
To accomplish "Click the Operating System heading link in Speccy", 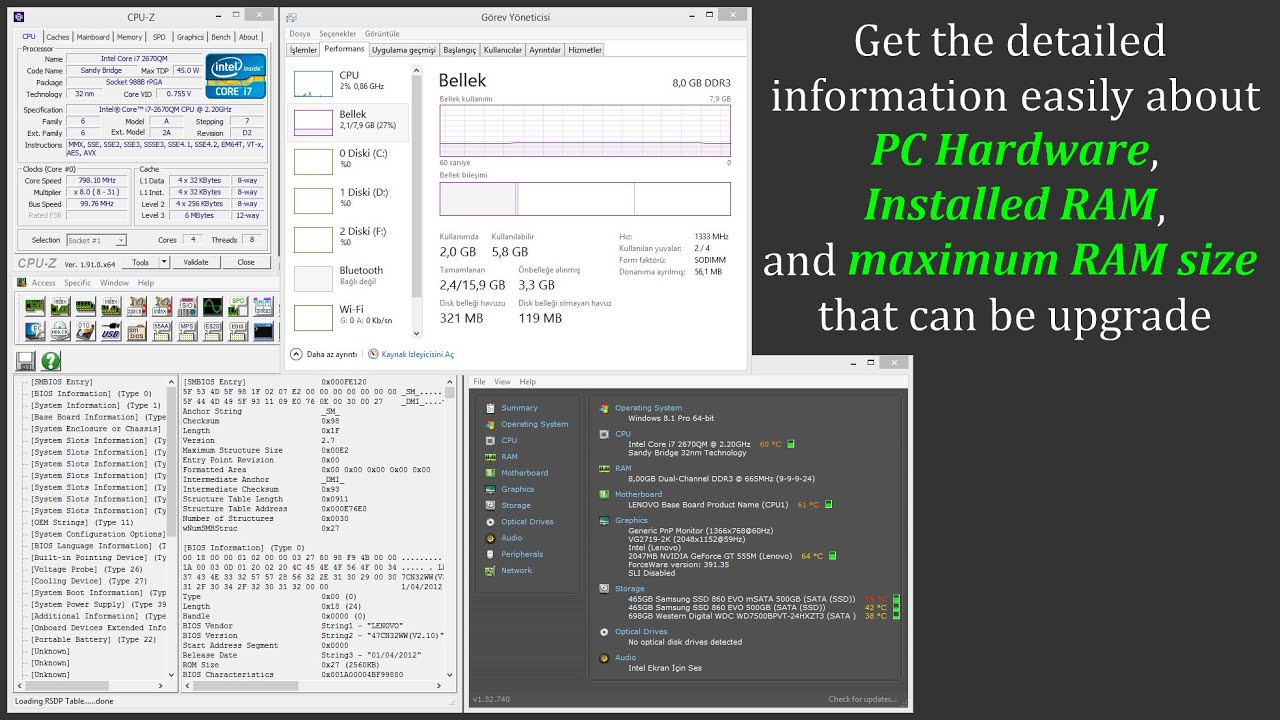I will pyautogui.click(x=648, y=408).
